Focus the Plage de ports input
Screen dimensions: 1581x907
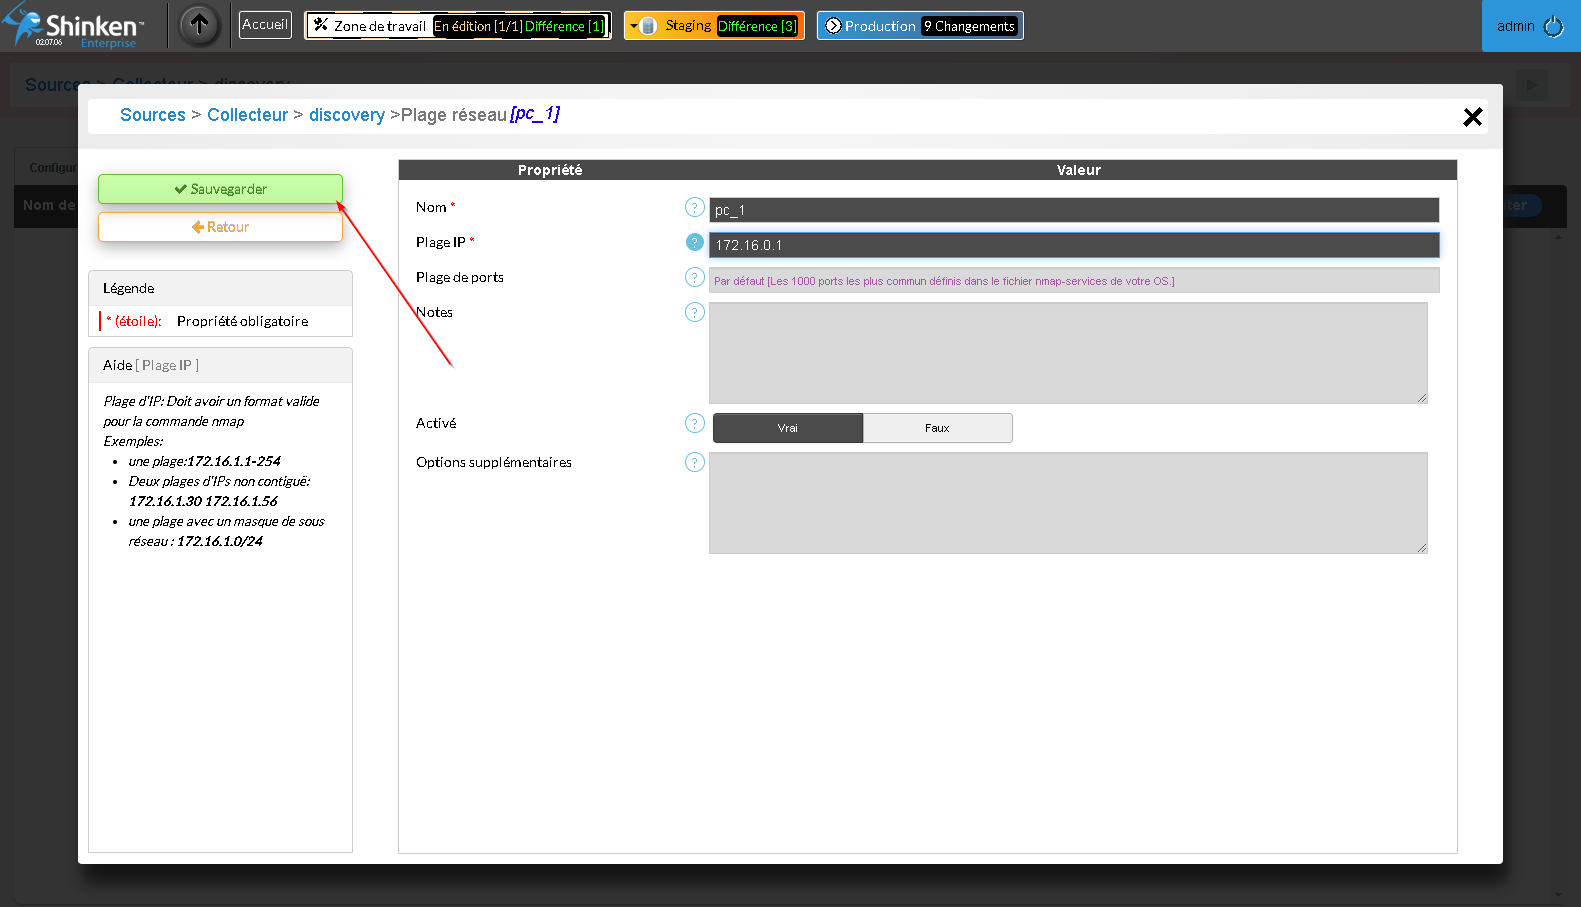click(x=1073, y=281)
